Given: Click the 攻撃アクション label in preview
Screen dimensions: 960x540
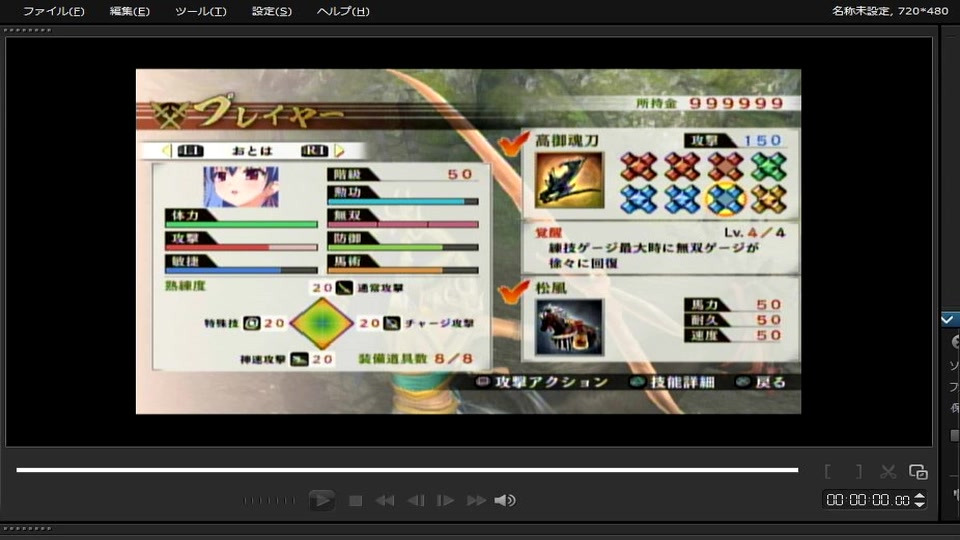Looking at the screenshot, I should [x=551, y=382].
